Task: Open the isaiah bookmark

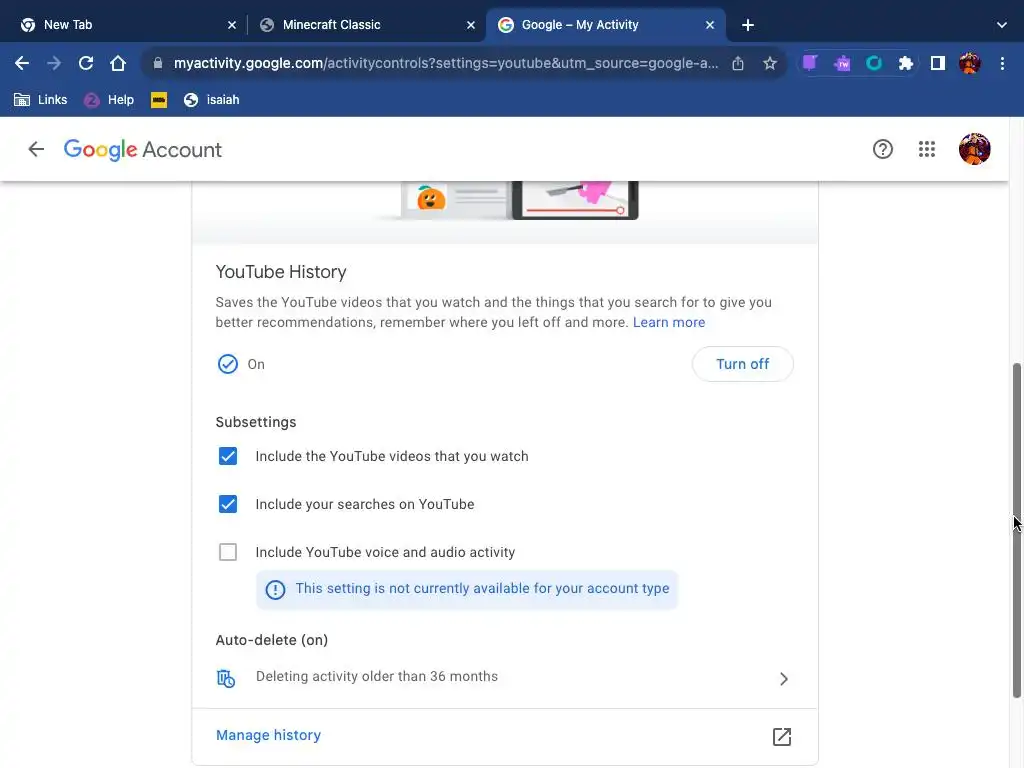Action: pyautogui.click(x=212, y=100)
